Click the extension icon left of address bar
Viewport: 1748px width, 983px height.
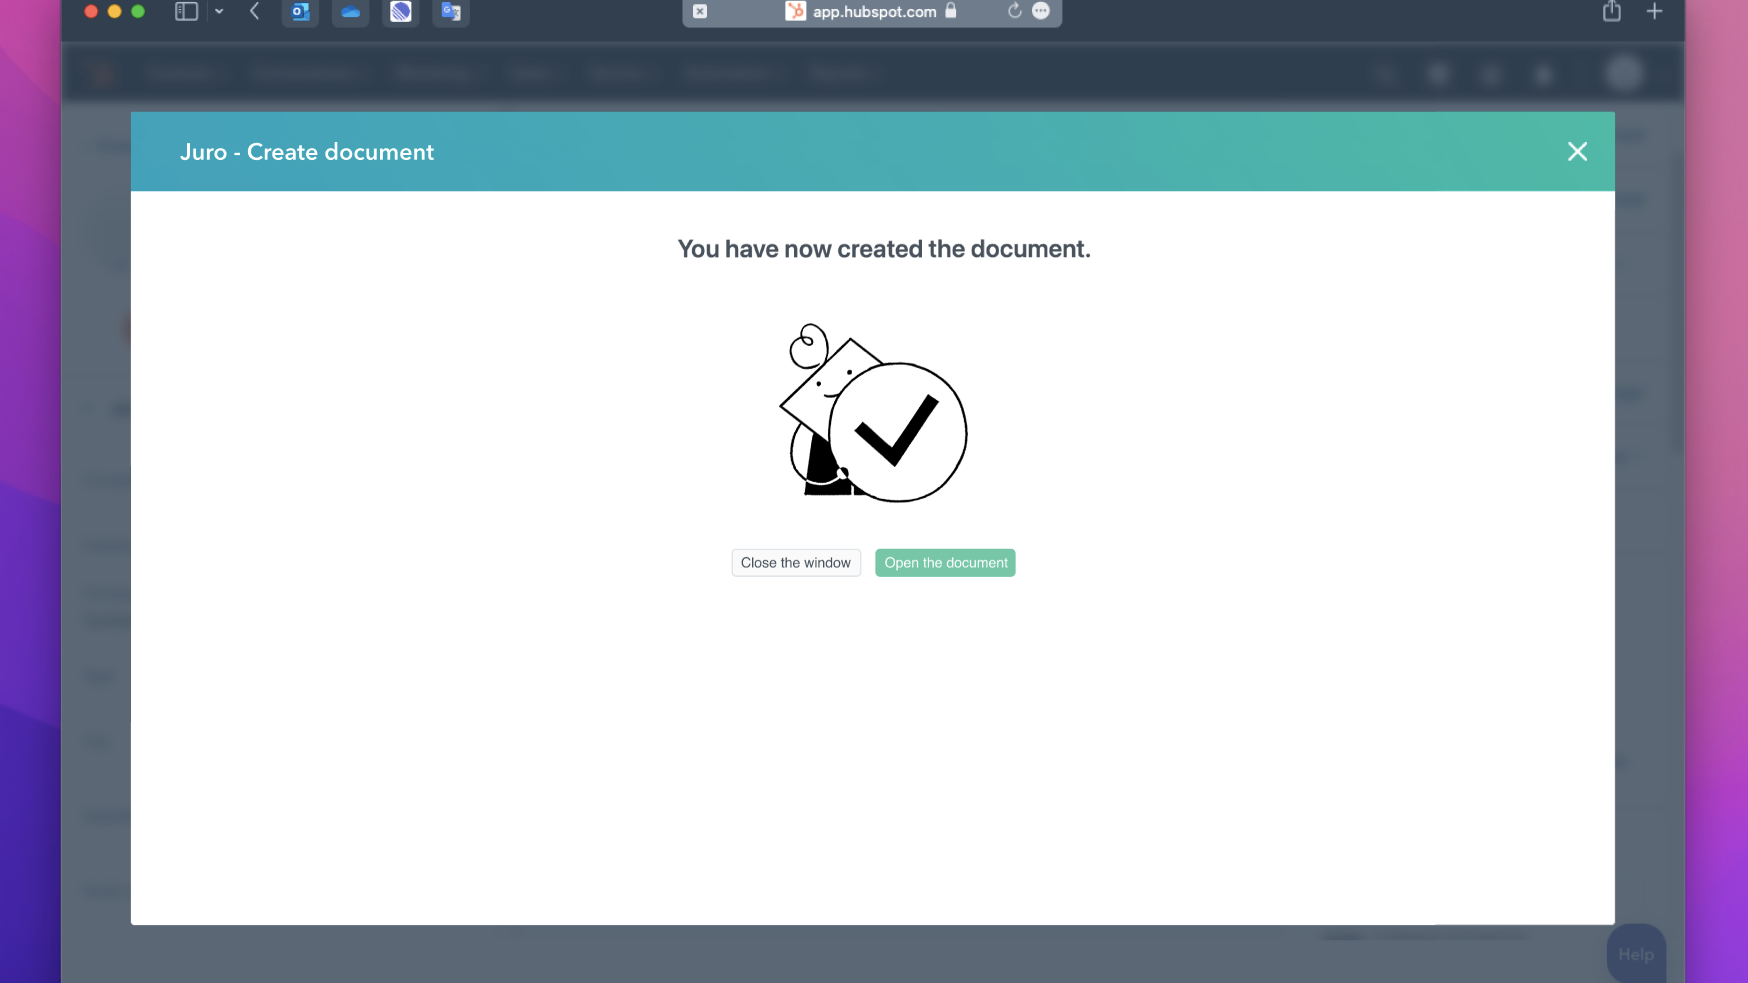pos(700,12)
